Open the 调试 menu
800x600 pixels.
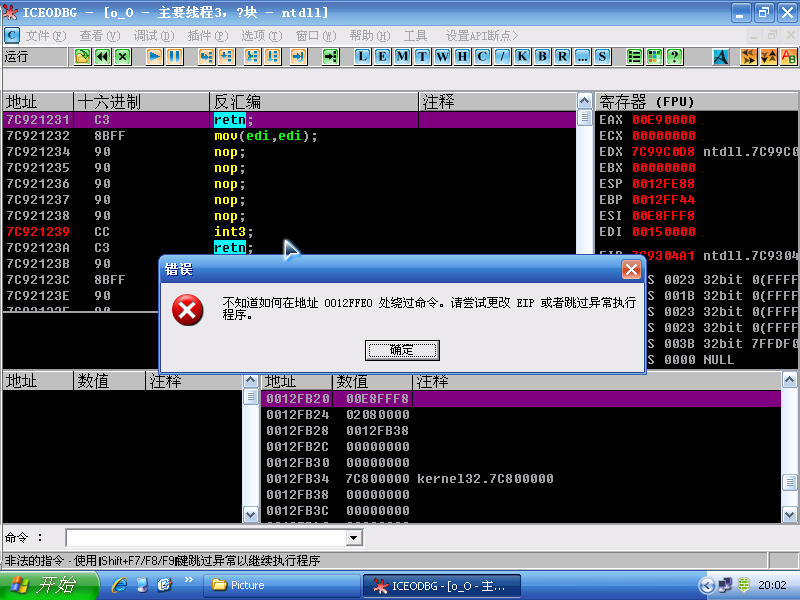pyautogui.click(x=154, y=36)
